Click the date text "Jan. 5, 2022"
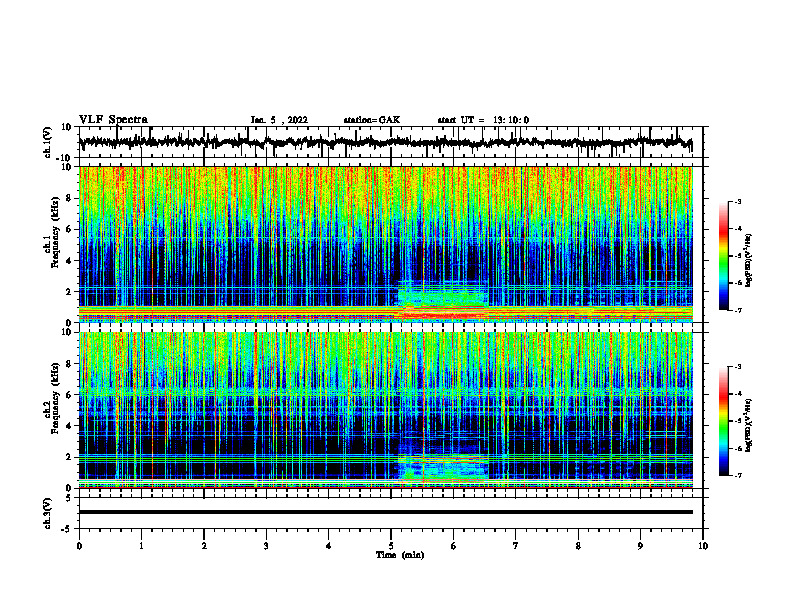 coord(279,120)
